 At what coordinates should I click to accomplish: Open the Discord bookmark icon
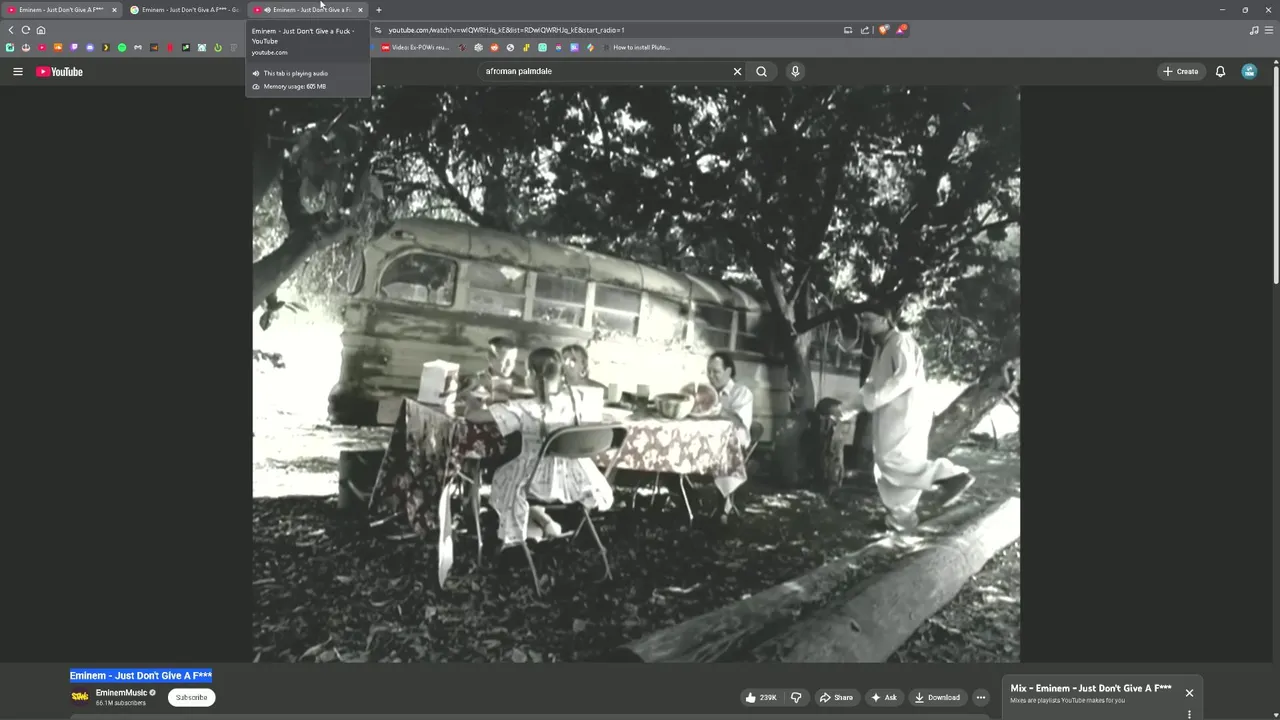click(90, 47)
